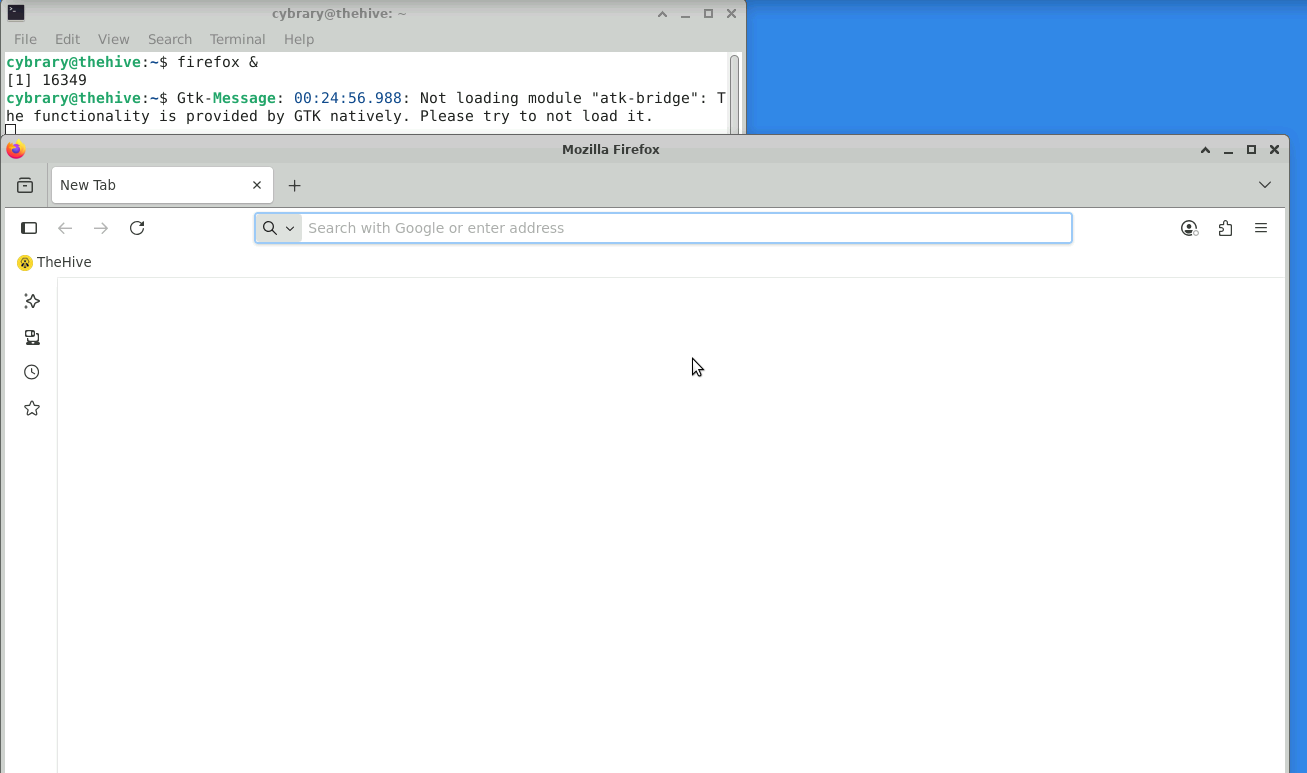Click the Firefox account icon

1189,228
